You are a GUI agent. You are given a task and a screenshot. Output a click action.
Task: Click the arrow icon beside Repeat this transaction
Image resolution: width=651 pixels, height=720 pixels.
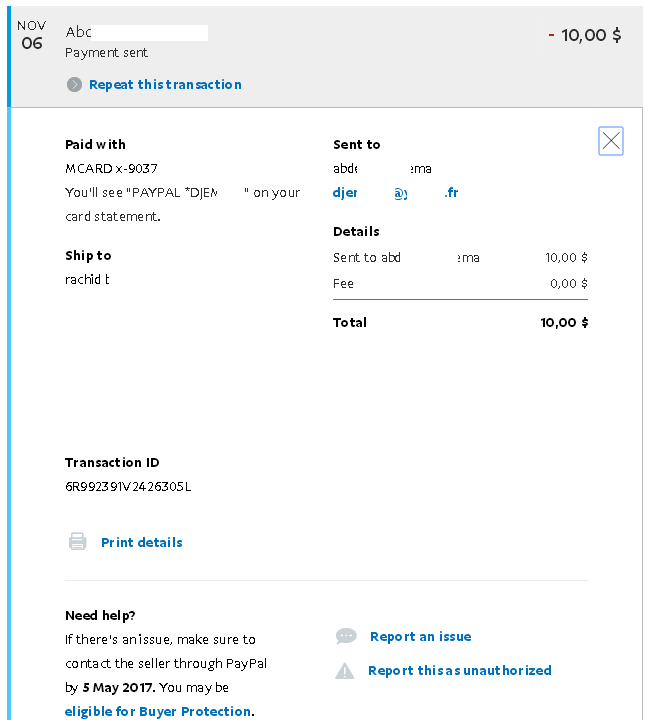(74, 85)
